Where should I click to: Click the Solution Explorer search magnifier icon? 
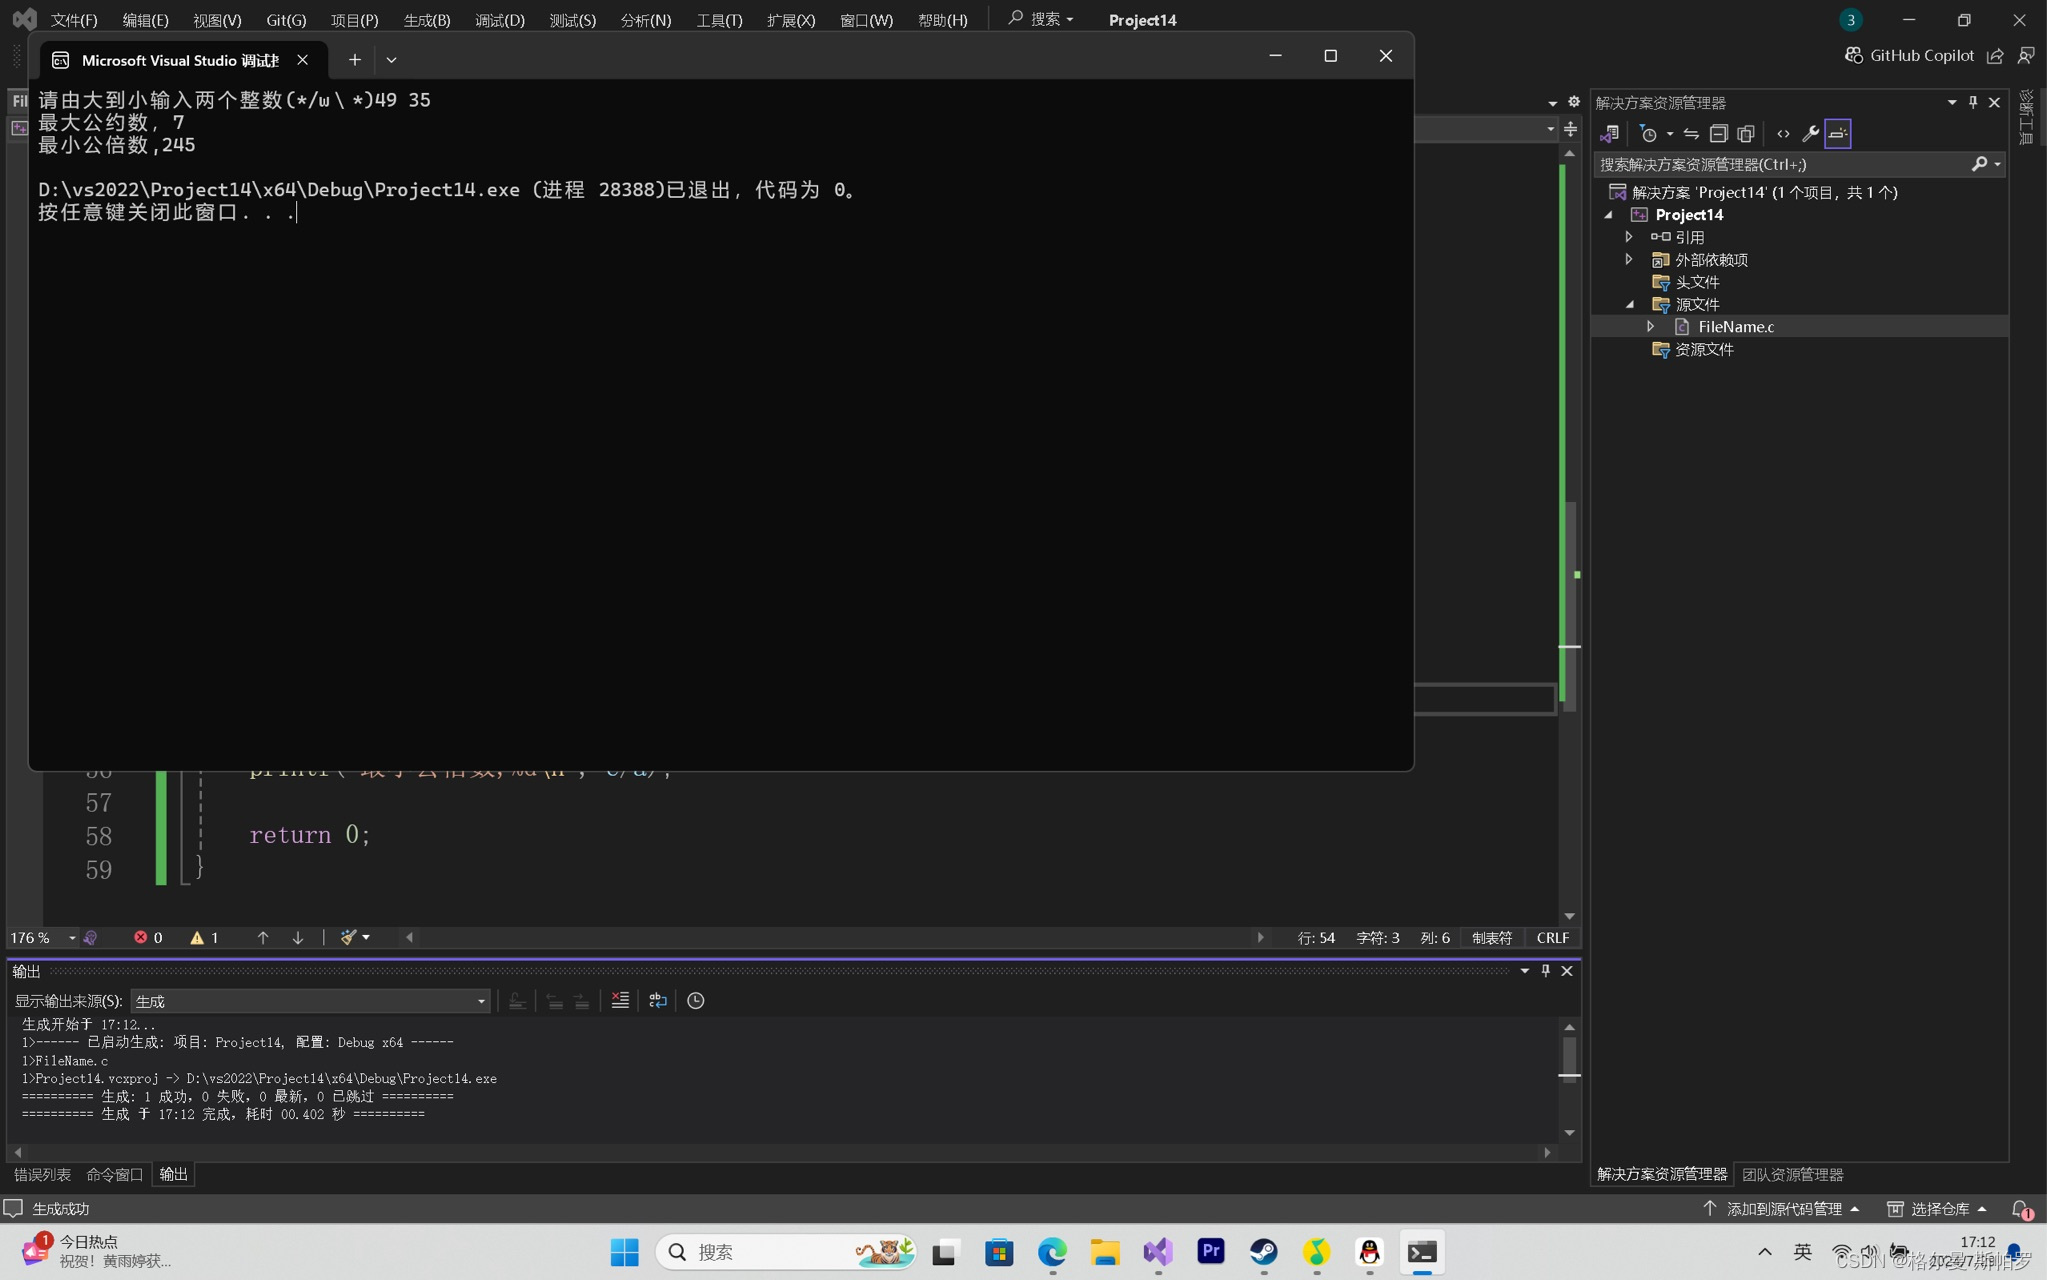coord(1979,164)
